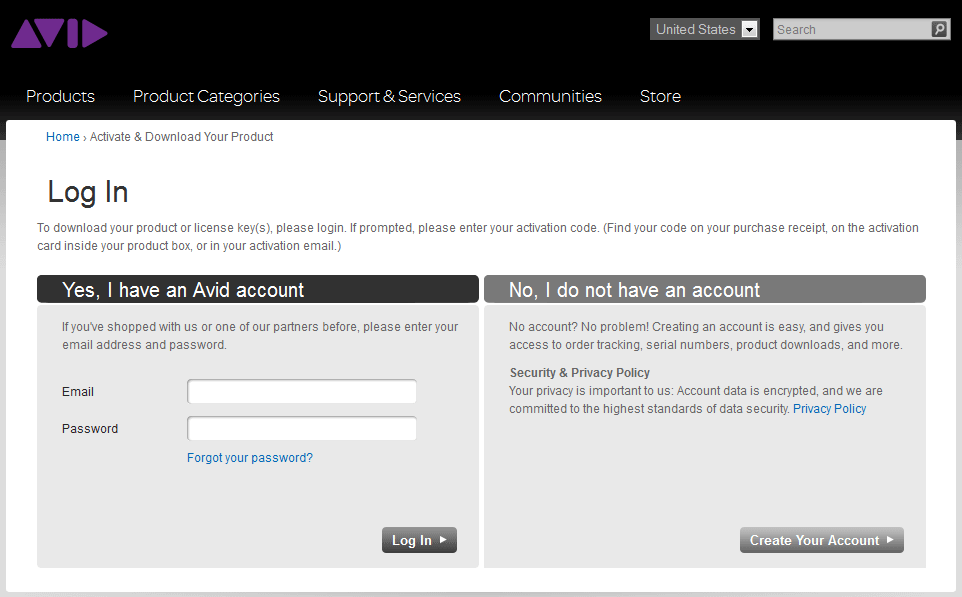Screen dimensions: 962x597
Task: Open the Products menu
Action: pyautogui.click(x=60, y=97)
